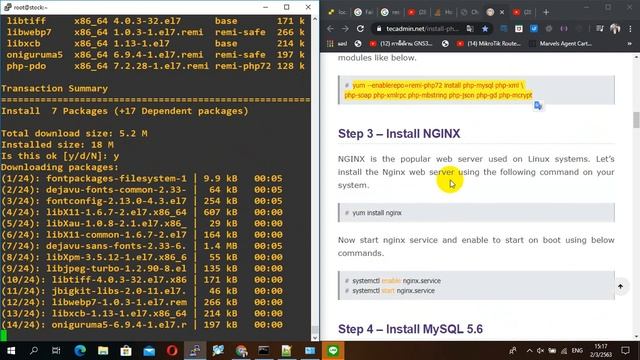Click the ENG language indicator in tray
This screenshot has width=640, height=360.
pos(577,351)
